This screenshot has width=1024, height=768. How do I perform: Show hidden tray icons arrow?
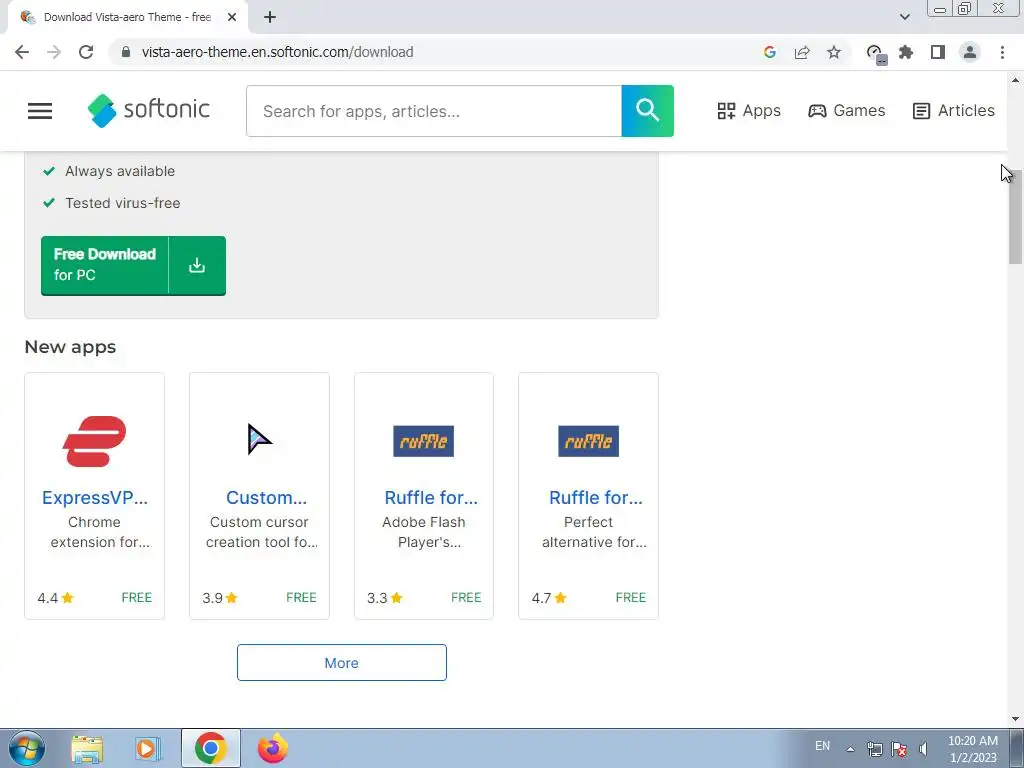click(850, 748)
